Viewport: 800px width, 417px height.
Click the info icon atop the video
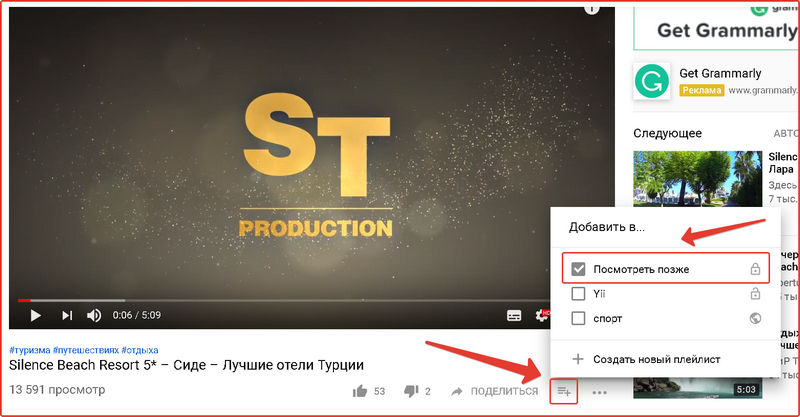pyautogui.click(x=591, y=9)
